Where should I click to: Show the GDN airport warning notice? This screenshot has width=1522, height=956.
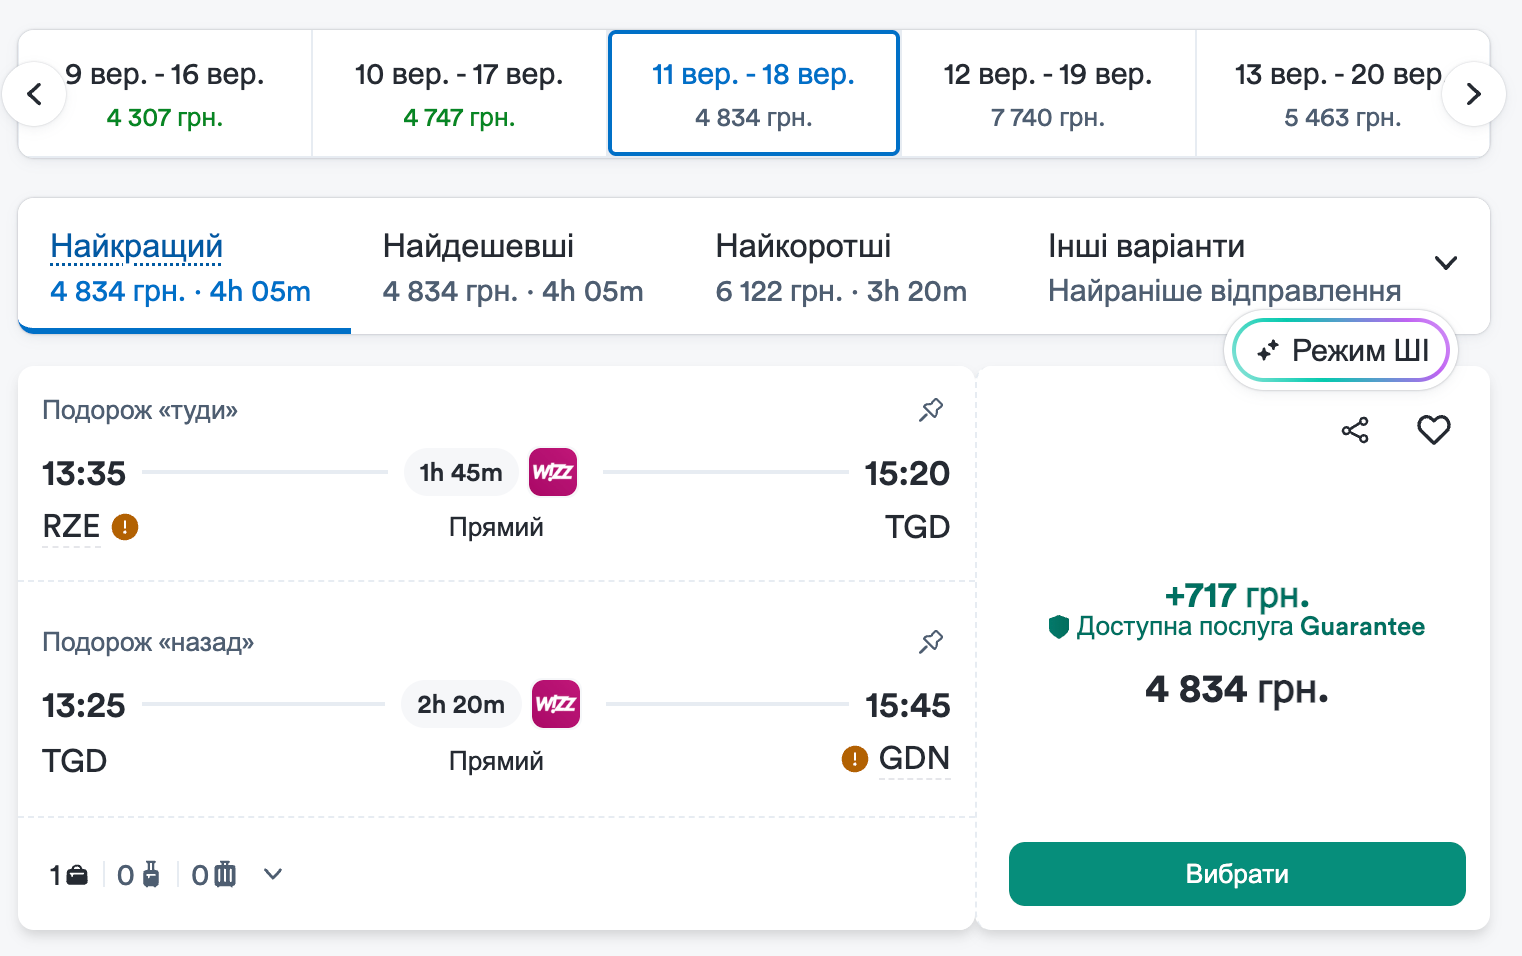tap(855, 759)
